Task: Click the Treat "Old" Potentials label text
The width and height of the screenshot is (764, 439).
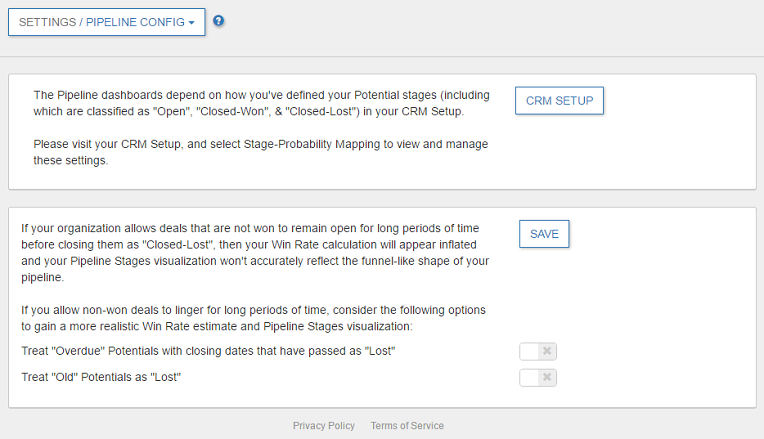Action: (100, 378)
